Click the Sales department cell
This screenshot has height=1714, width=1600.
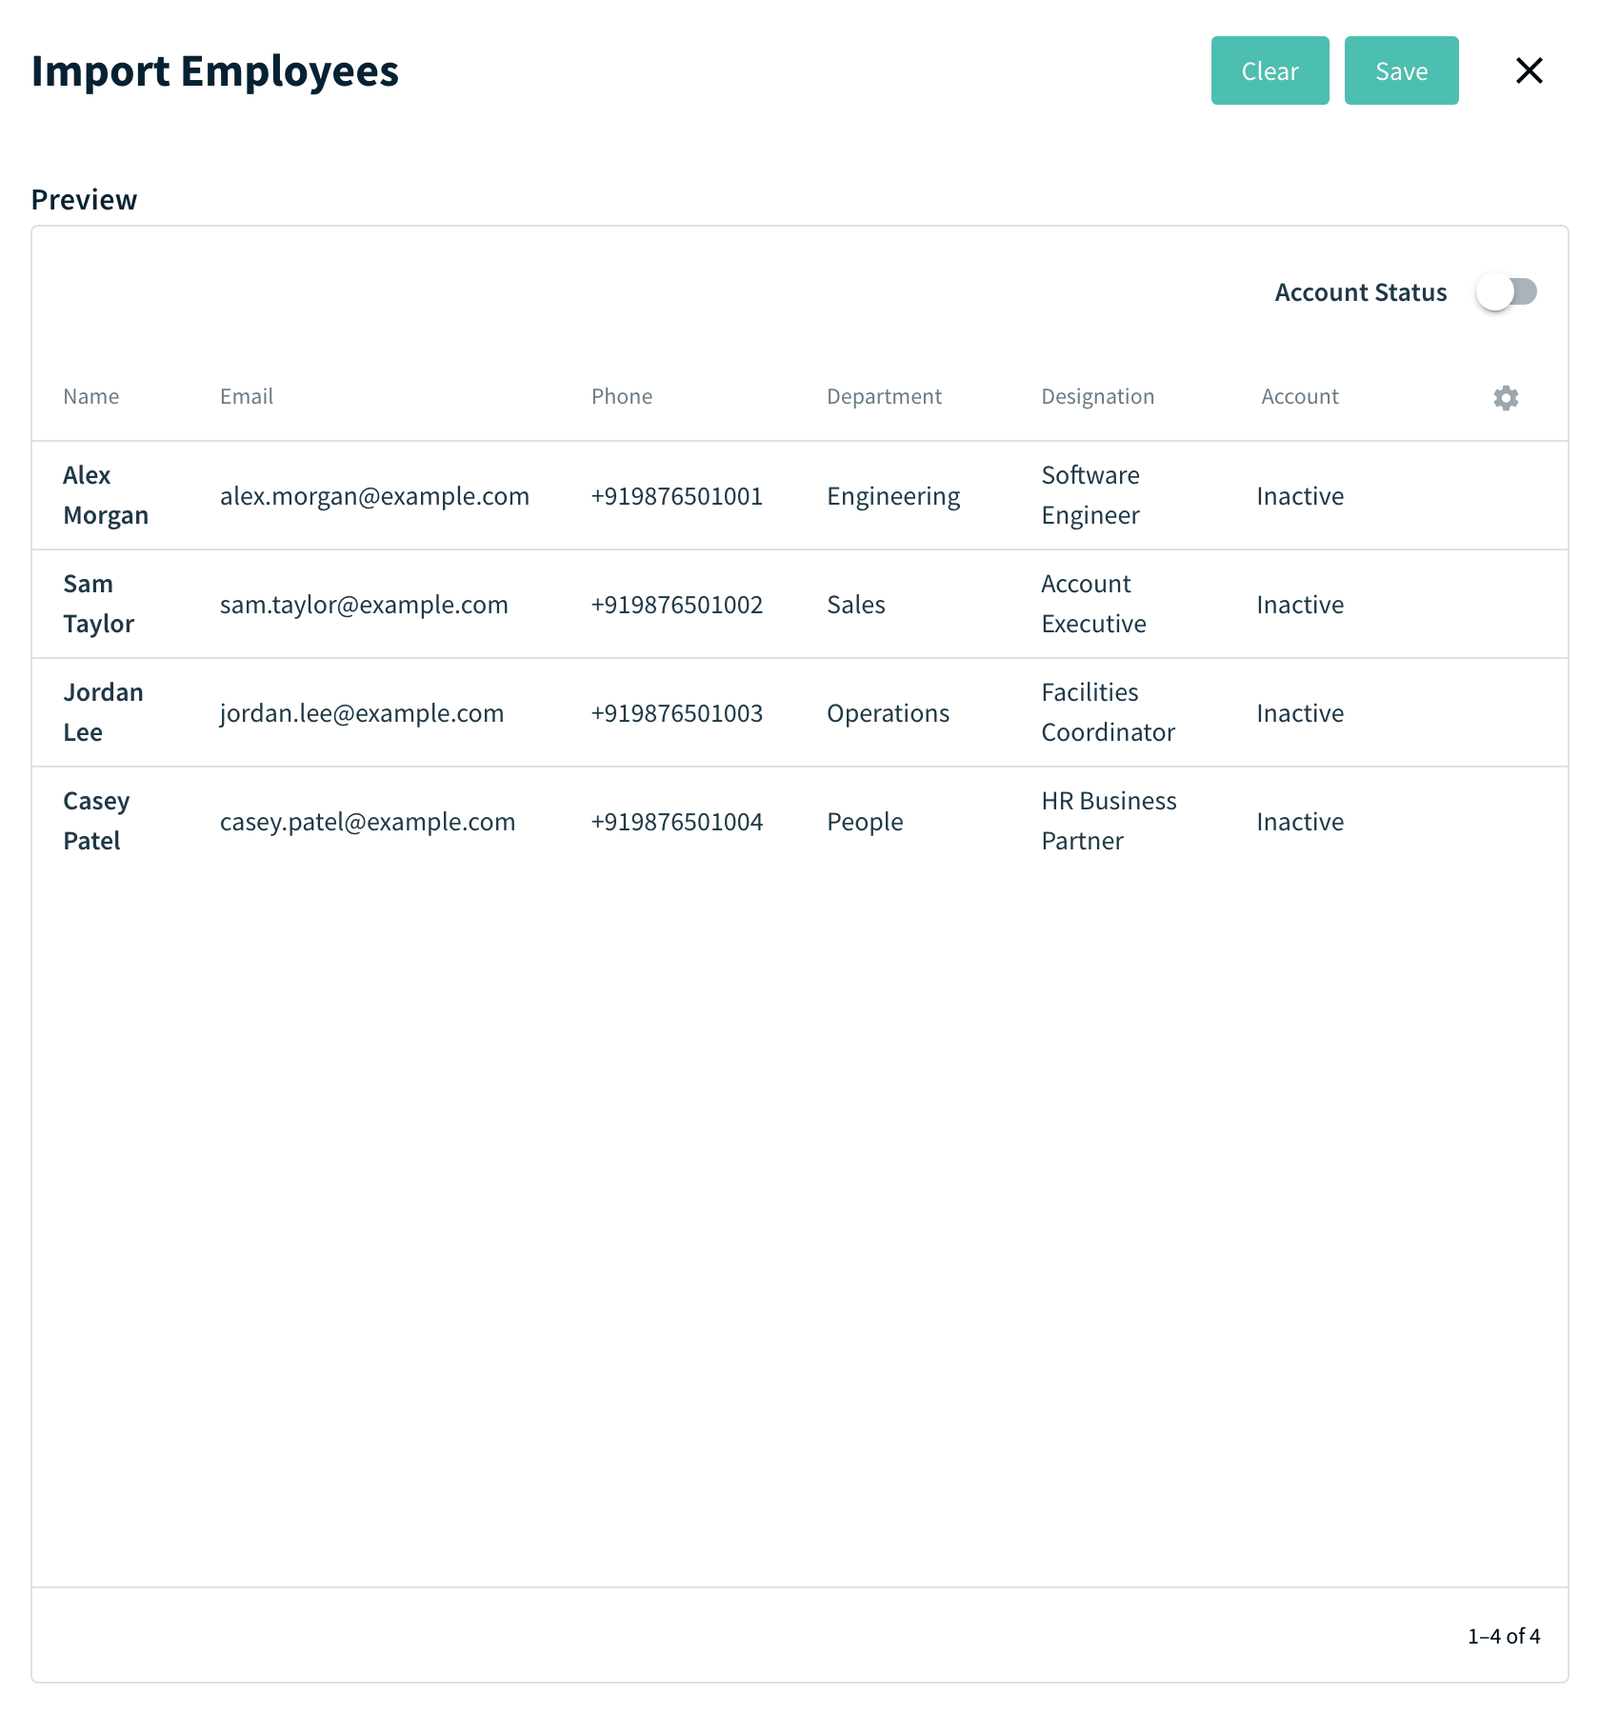tap(856, 605)
